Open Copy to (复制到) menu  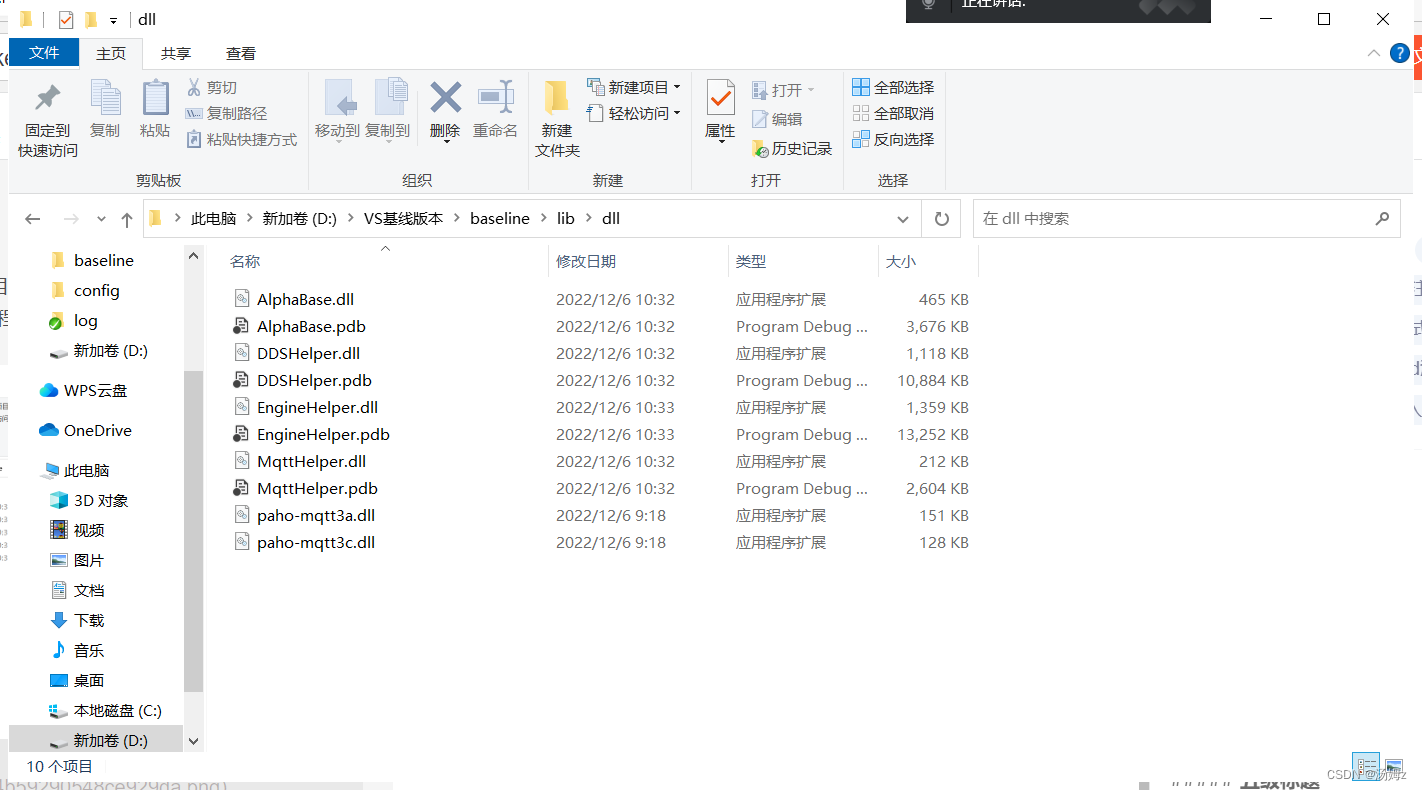coord(387,110)
